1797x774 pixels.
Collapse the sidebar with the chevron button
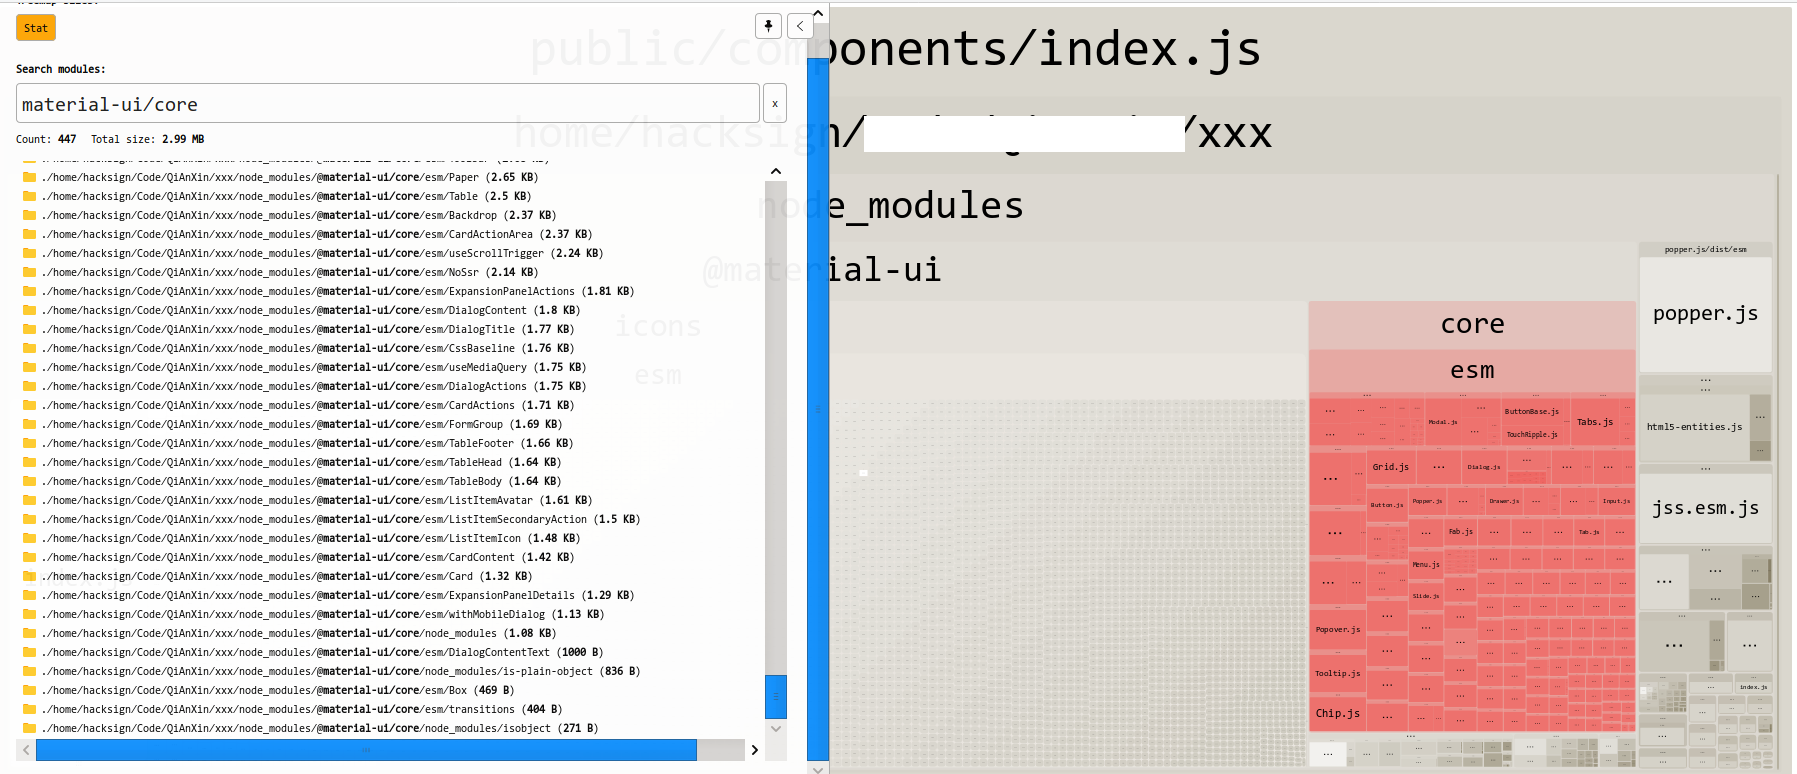800,26
